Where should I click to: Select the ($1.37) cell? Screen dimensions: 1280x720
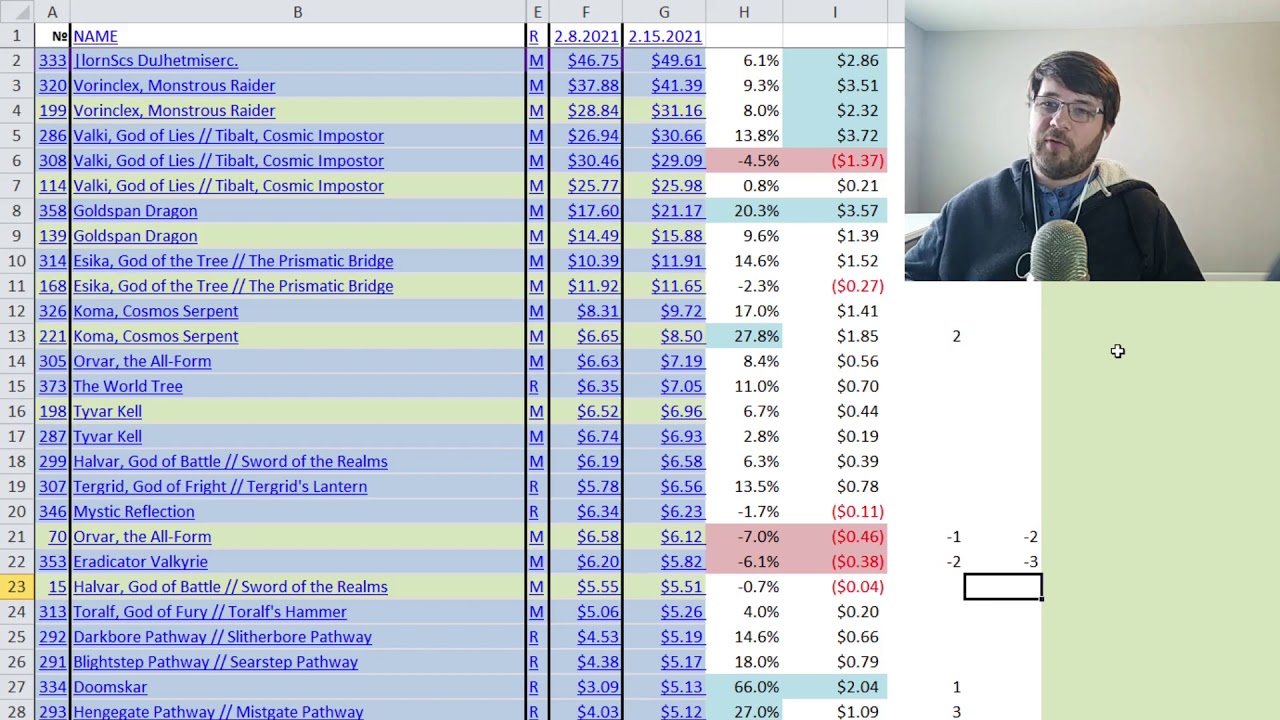coord(835,161)
